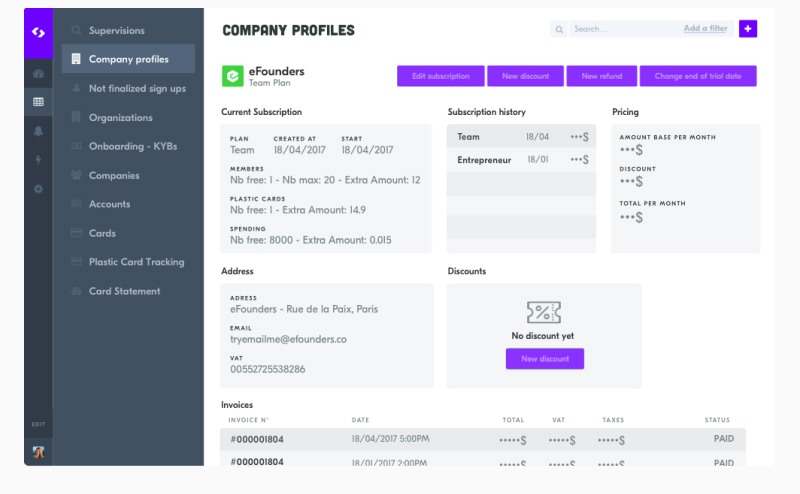Focus the Search input field
Viewport: 800px width, 494px height.
pyautogui.click(x=625, y=29)
